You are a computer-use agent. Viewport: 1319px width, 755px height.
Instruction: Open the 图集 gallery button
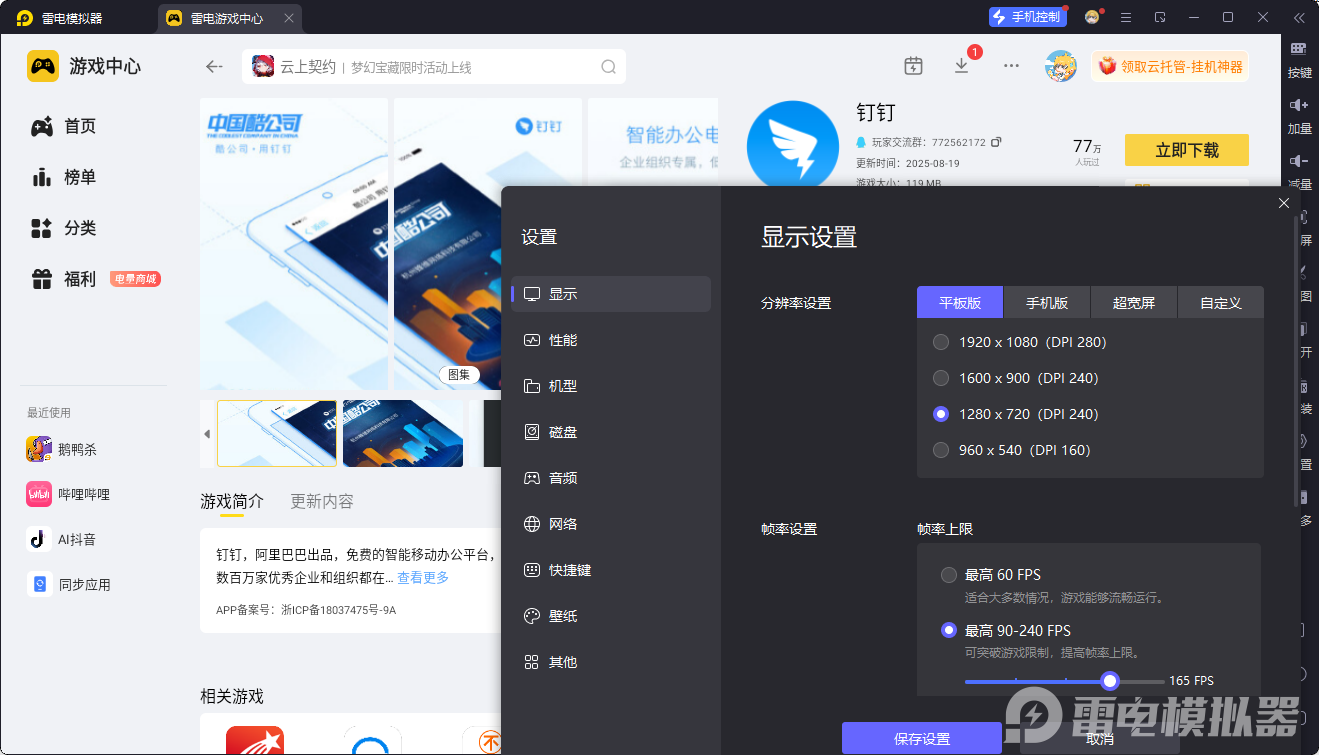pyautogui.click(x=459, y=374)
